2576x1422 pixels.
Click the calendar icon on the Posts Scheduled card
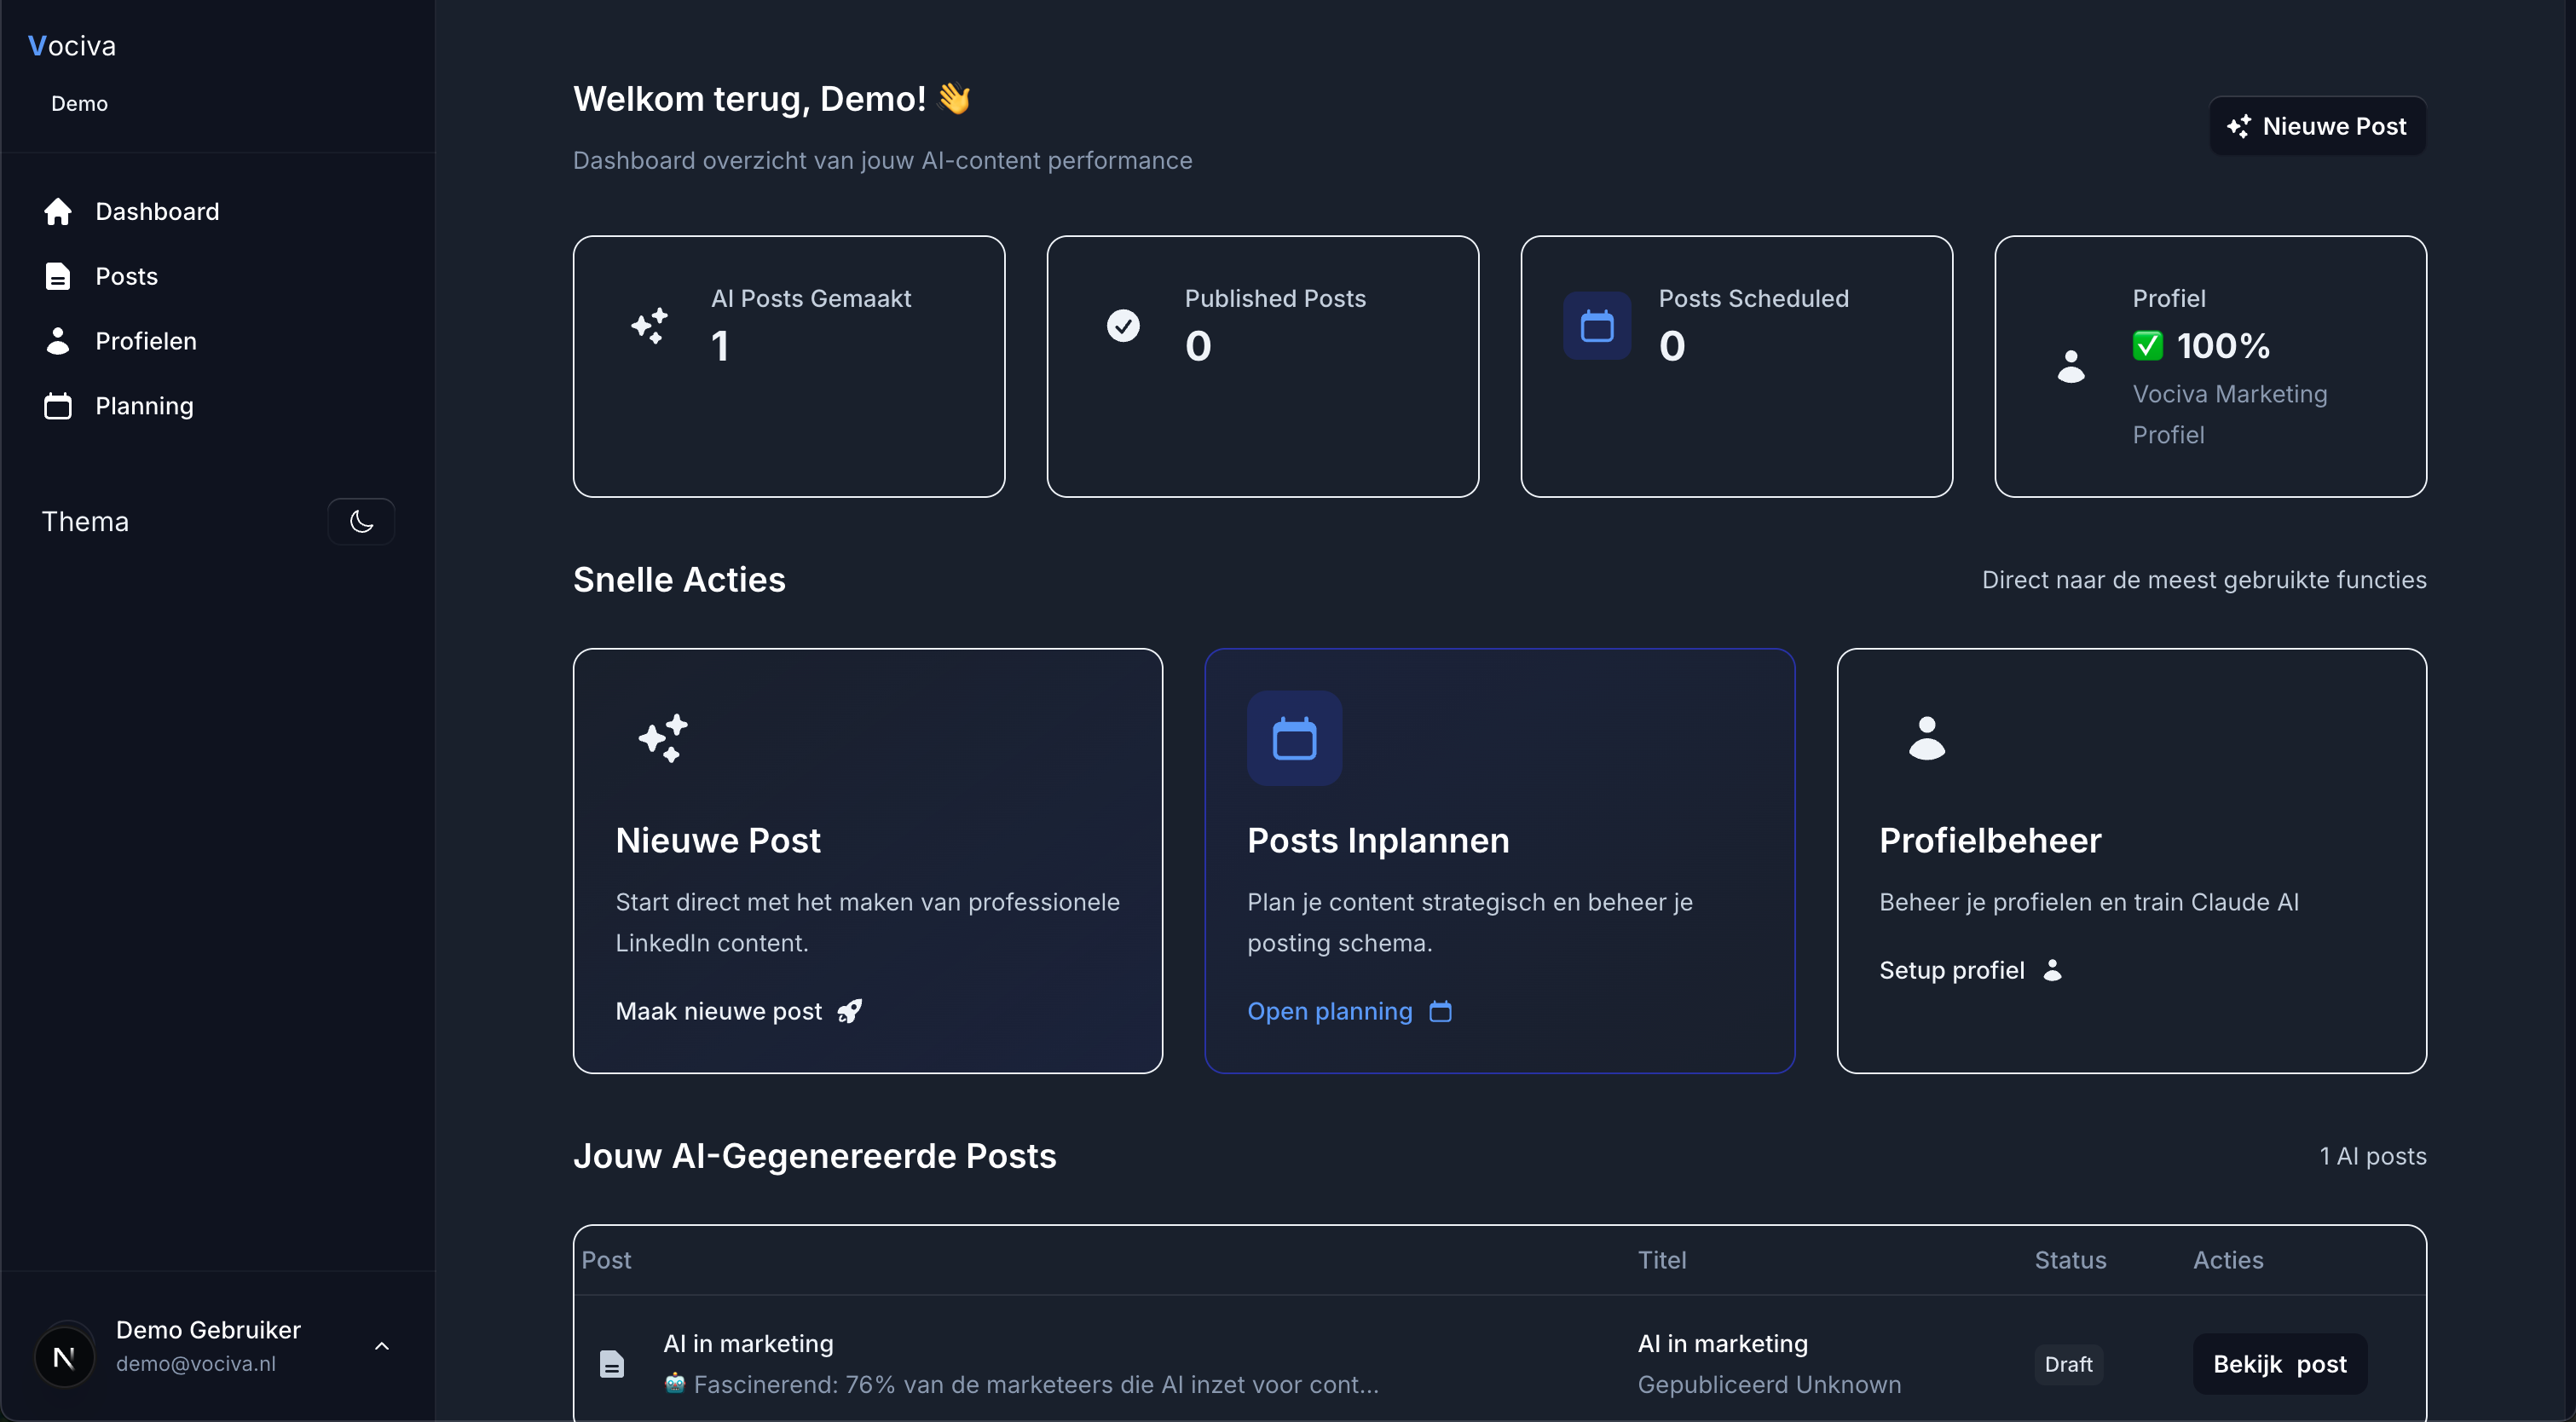pos(1596,325)
